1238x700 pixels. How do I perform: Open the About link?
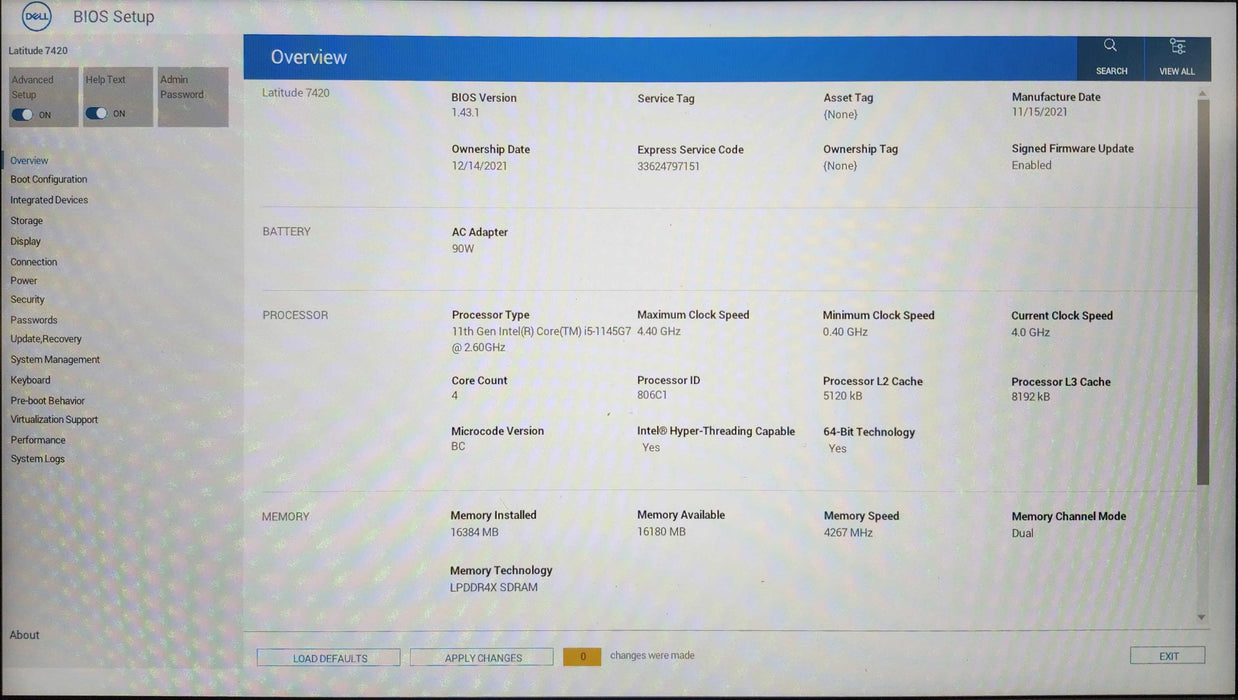pos(25,635)
